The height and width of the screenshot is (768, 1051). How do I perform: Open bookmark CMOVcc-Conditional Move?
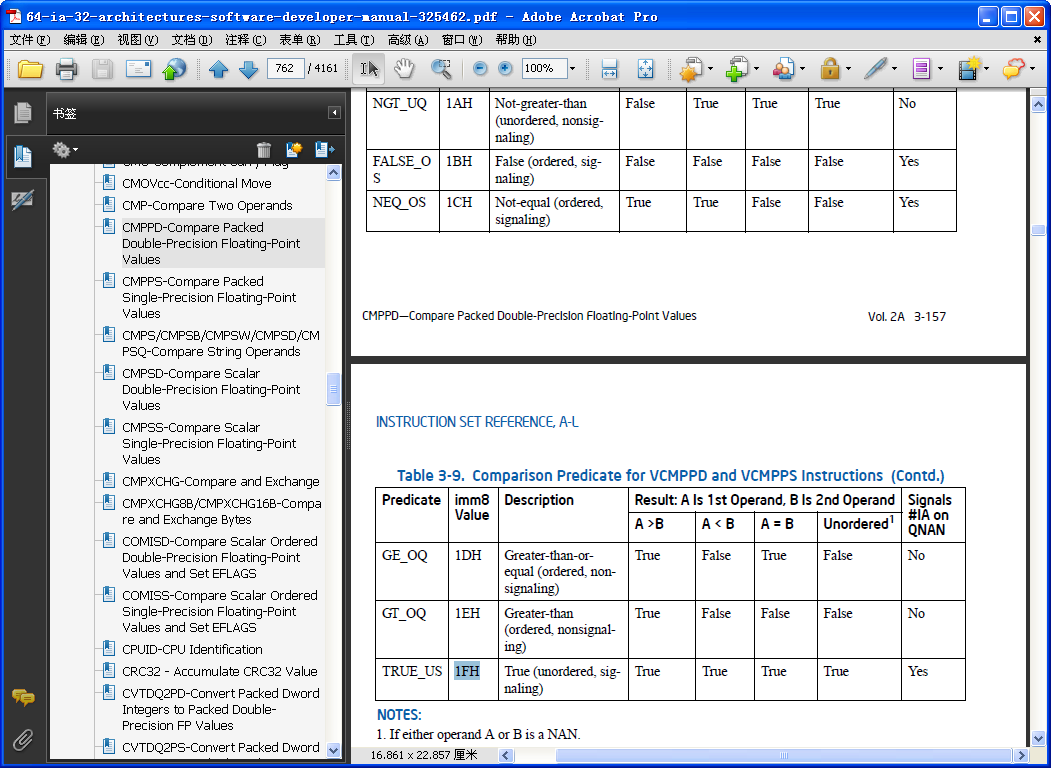coord(196,183)
